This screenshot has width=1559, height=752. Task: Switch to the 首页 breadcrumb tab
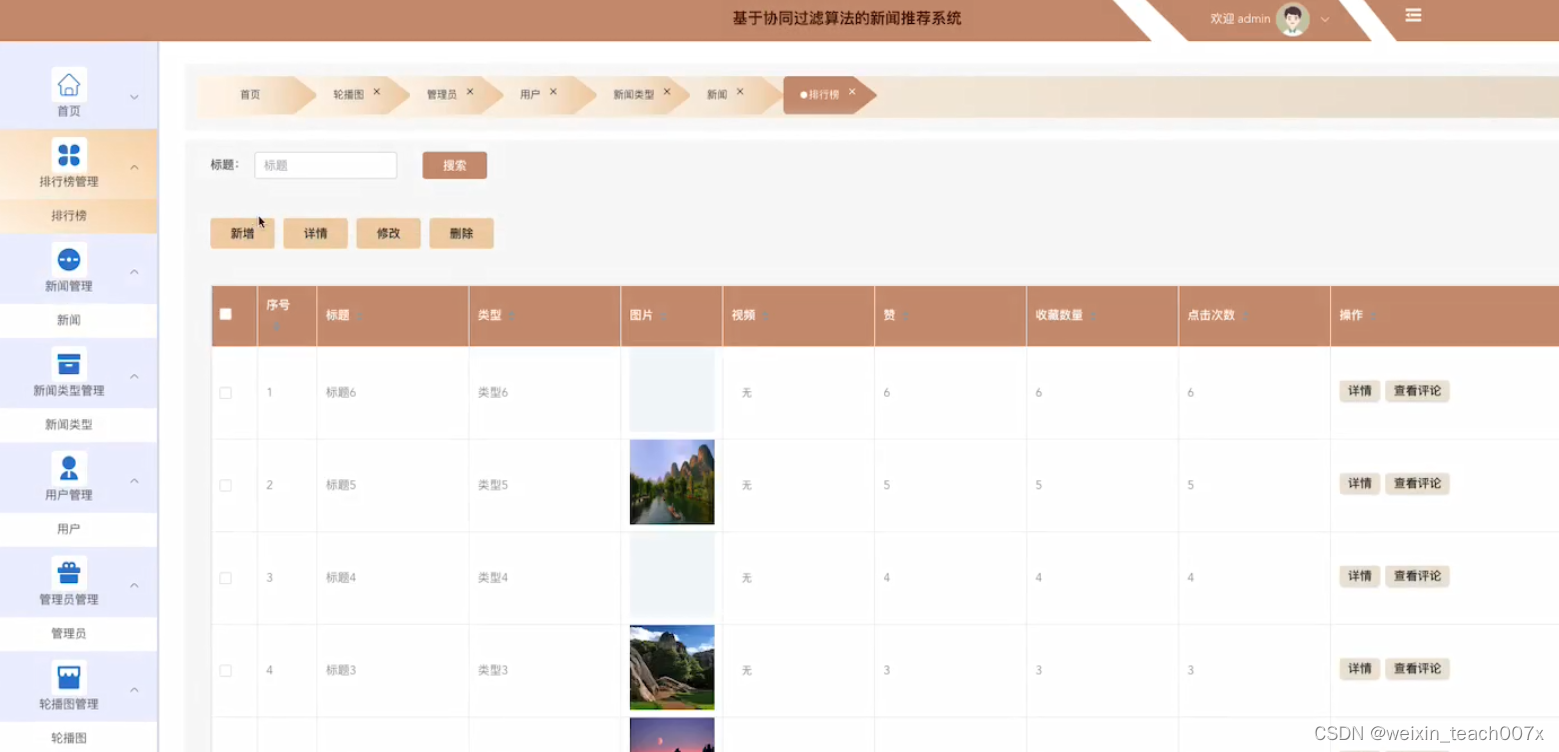pos(250,95)
